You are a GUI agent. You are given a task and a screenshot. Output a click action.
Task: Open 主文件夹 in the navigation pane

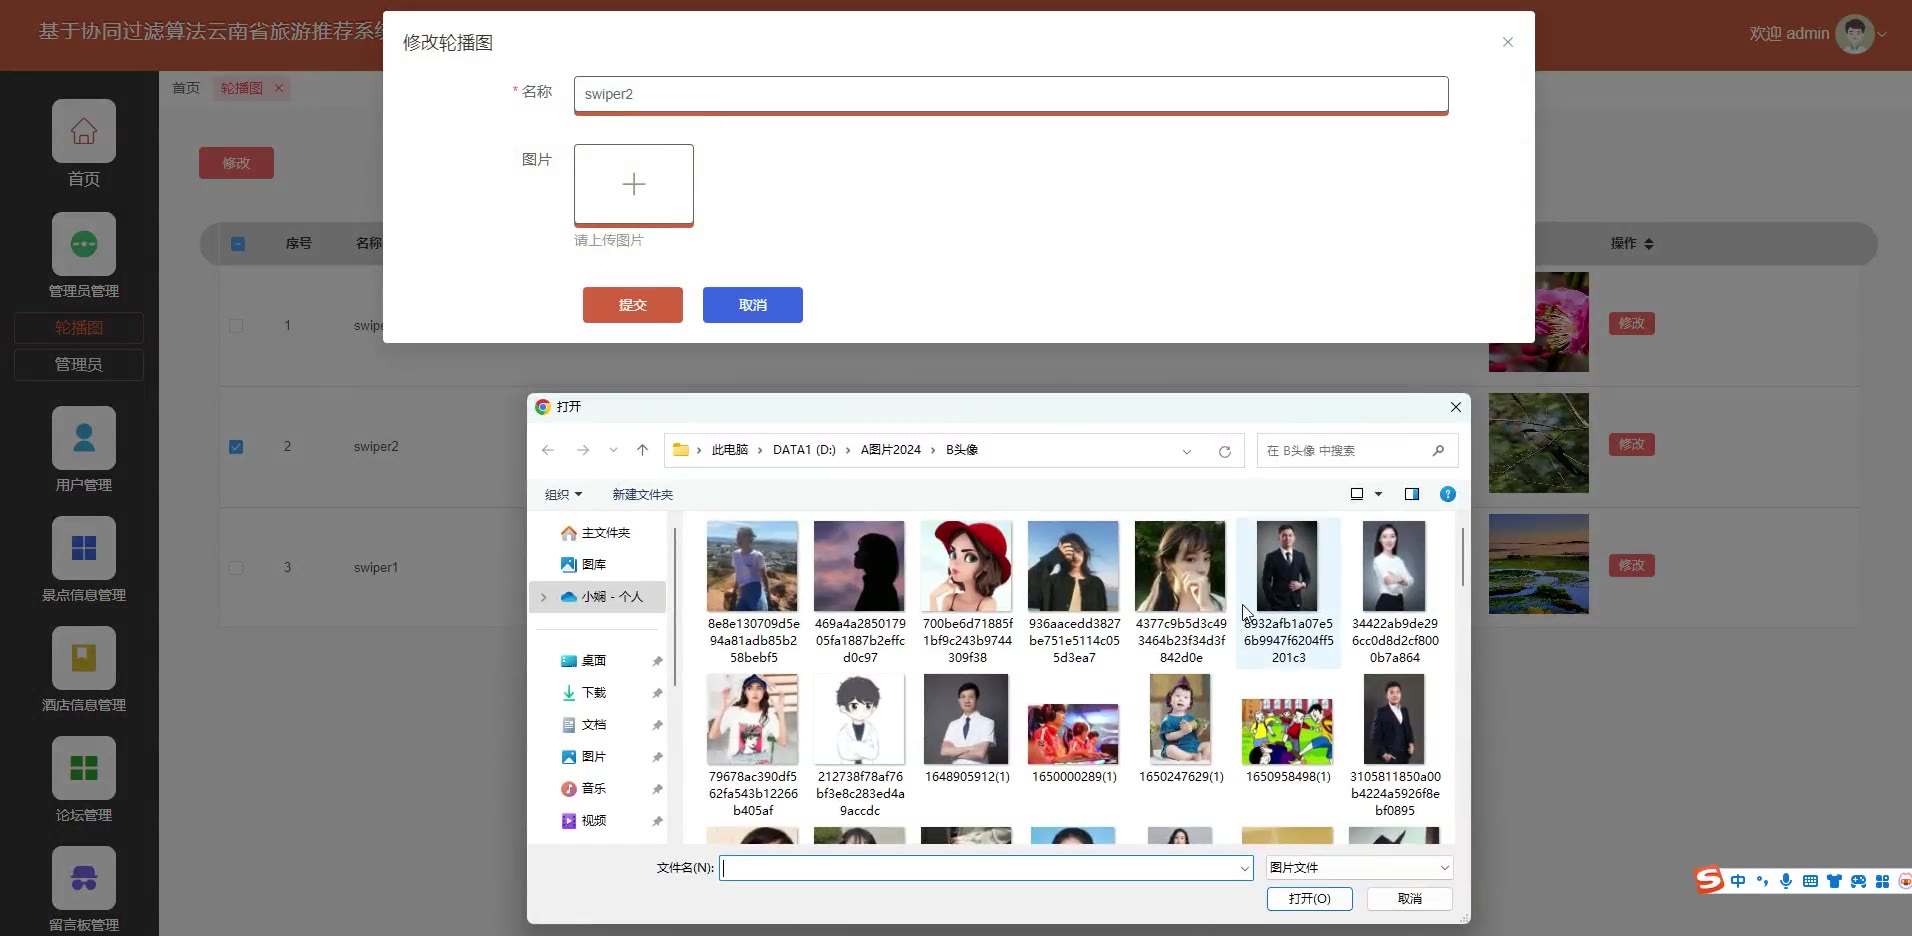[x=596, y=533]
